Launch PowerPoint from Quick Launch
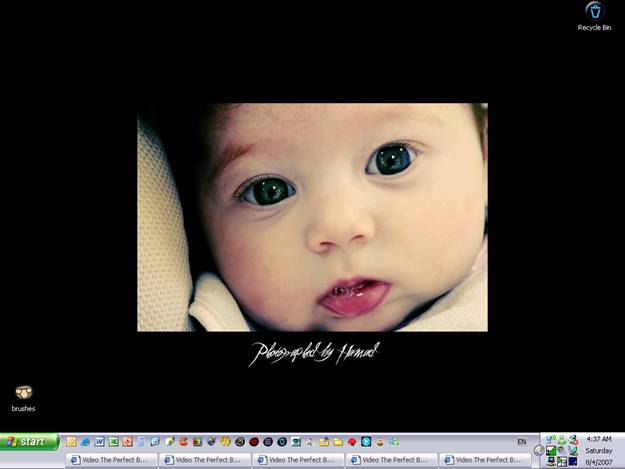Image resolution: width=625 pixels, height=469 pixels. click(x=128, y=442)
